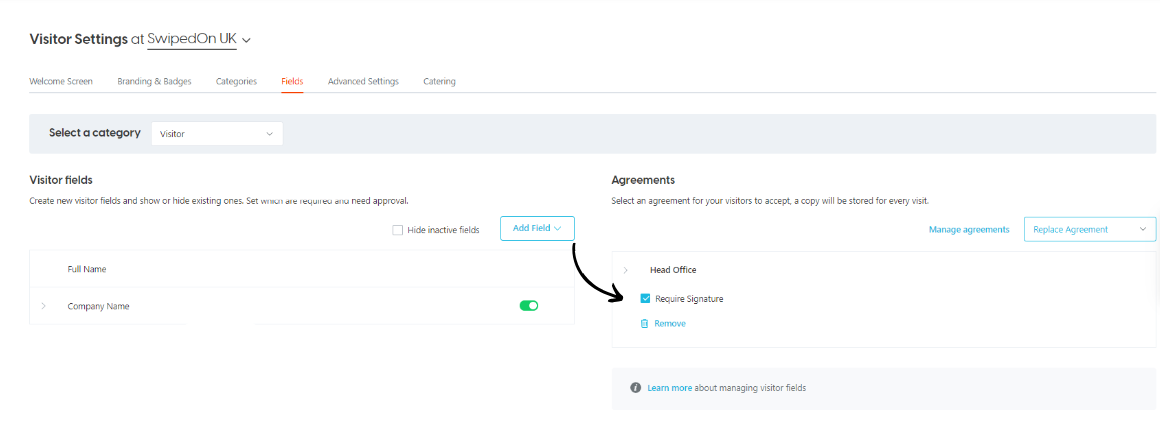Uncheck the Require Signature checkbox
This screenshot has height=432, width=1160.
(x=645, y=299)
